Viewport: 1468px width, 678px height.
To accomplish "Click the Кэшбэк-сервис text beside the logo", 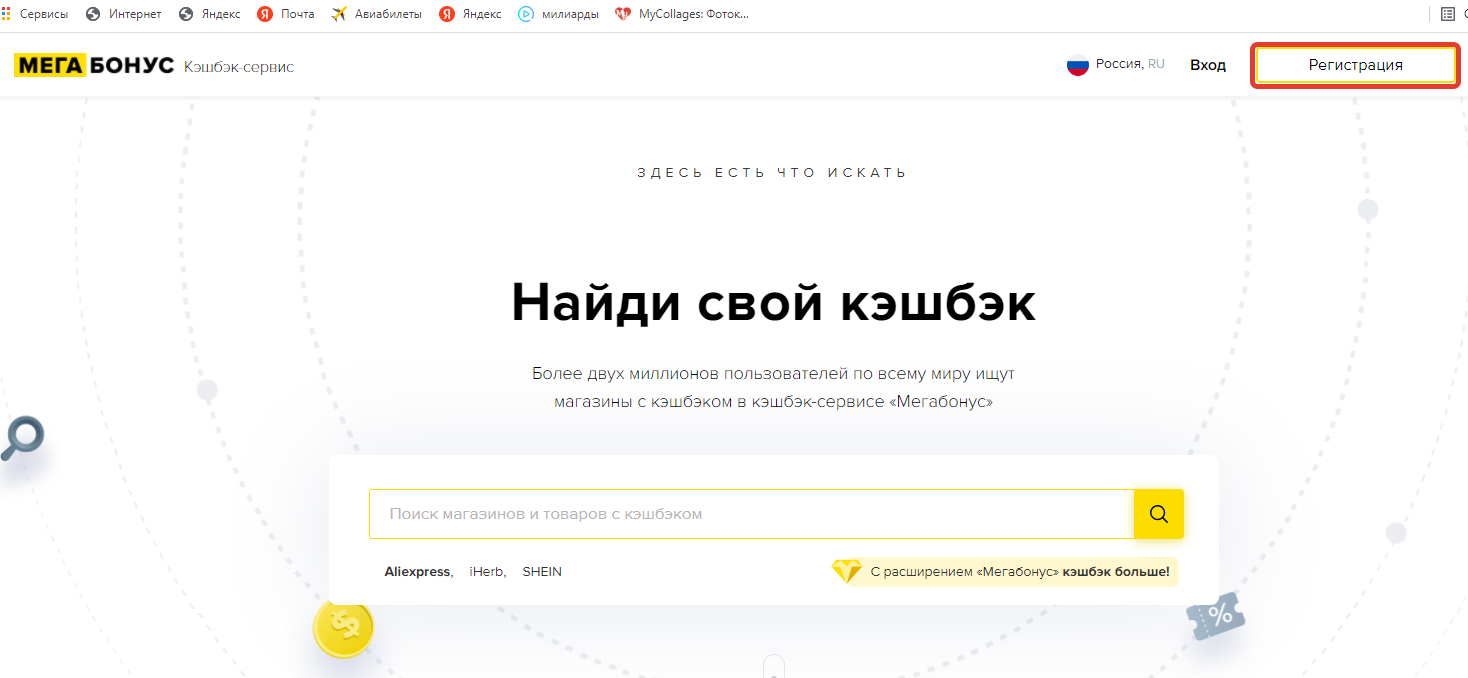I will point(239,66).
